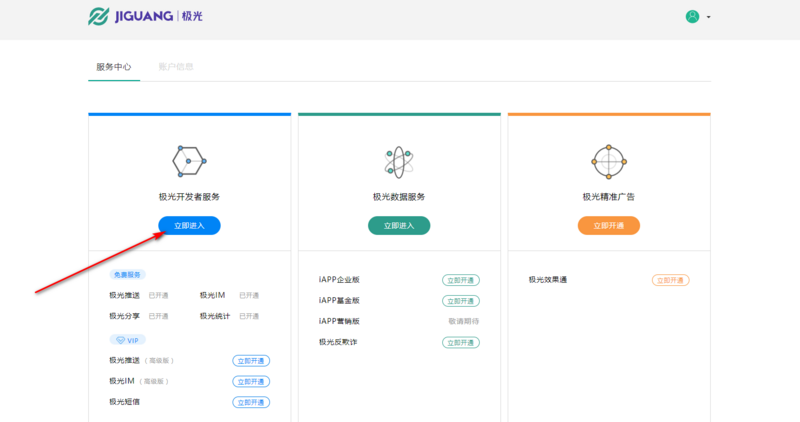Open the user avatar account icon
This screenshot has width=800, height=422.
(x=692, y=17)
